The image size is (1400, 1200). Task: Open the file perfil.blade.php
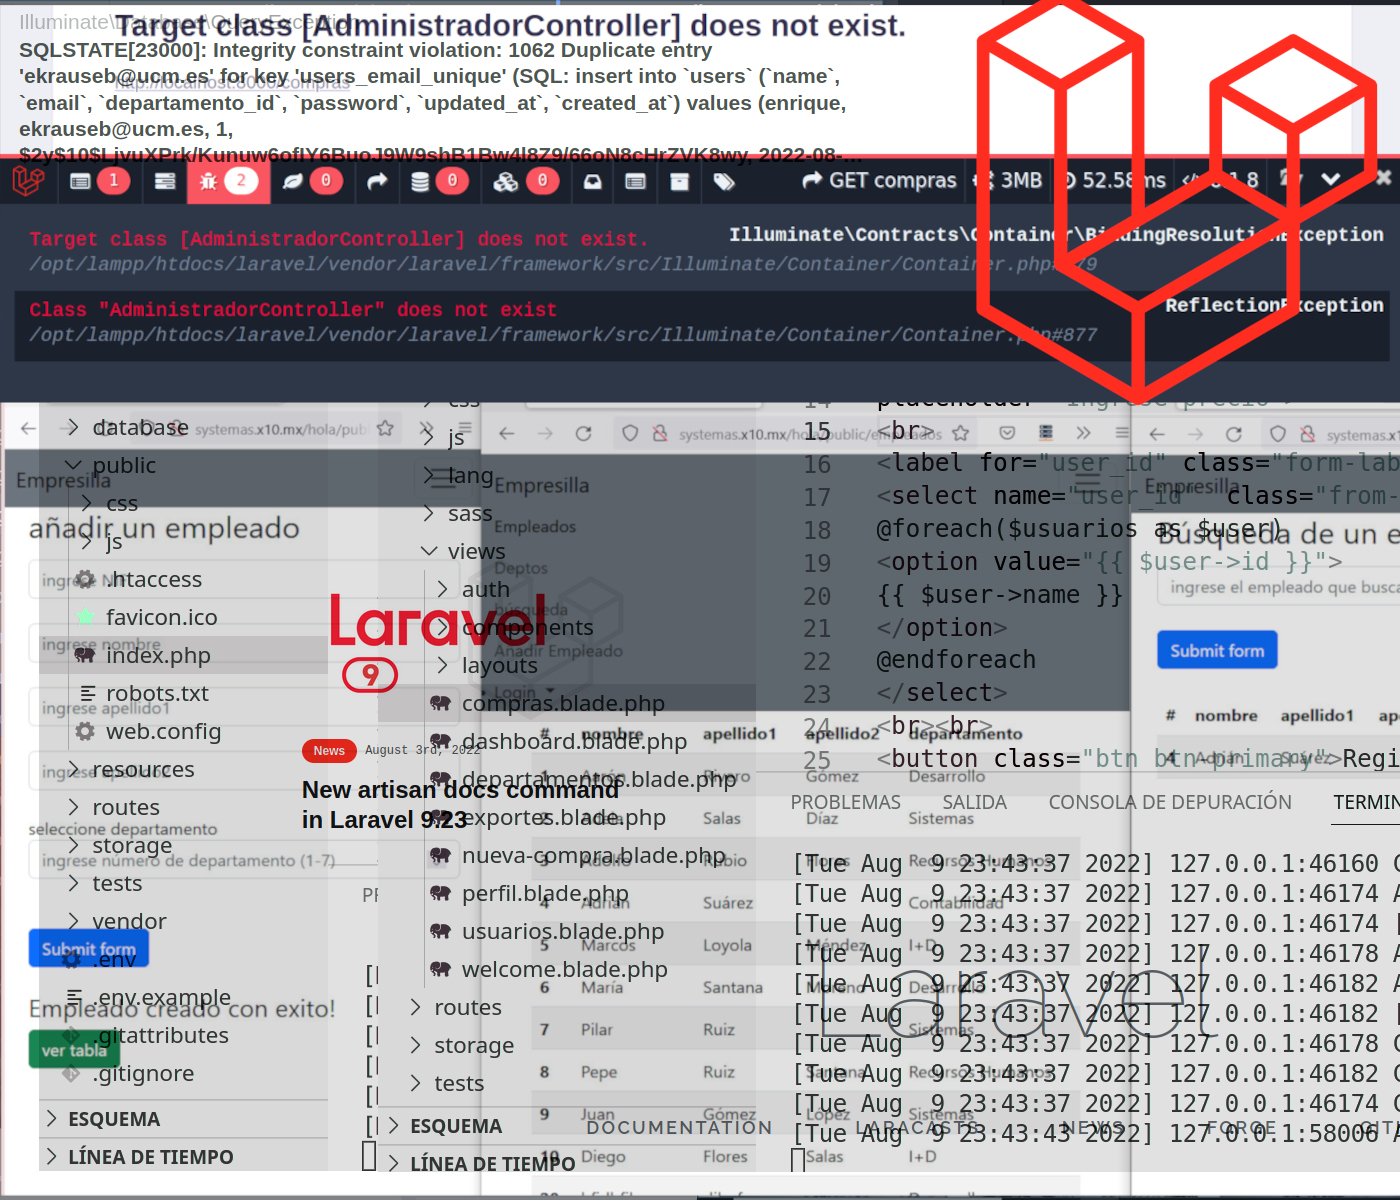(545, 893)
